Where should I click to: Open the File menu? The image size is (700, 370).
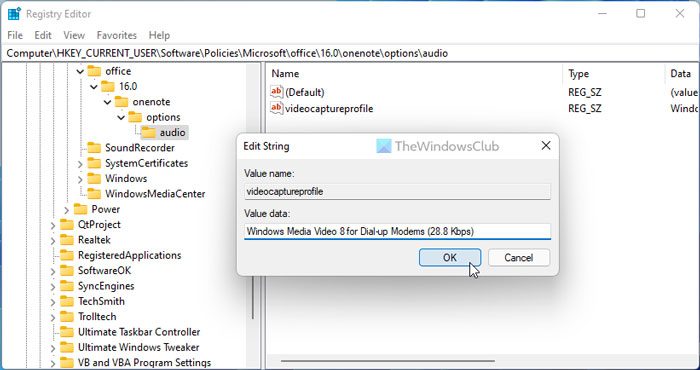(15, 35)
